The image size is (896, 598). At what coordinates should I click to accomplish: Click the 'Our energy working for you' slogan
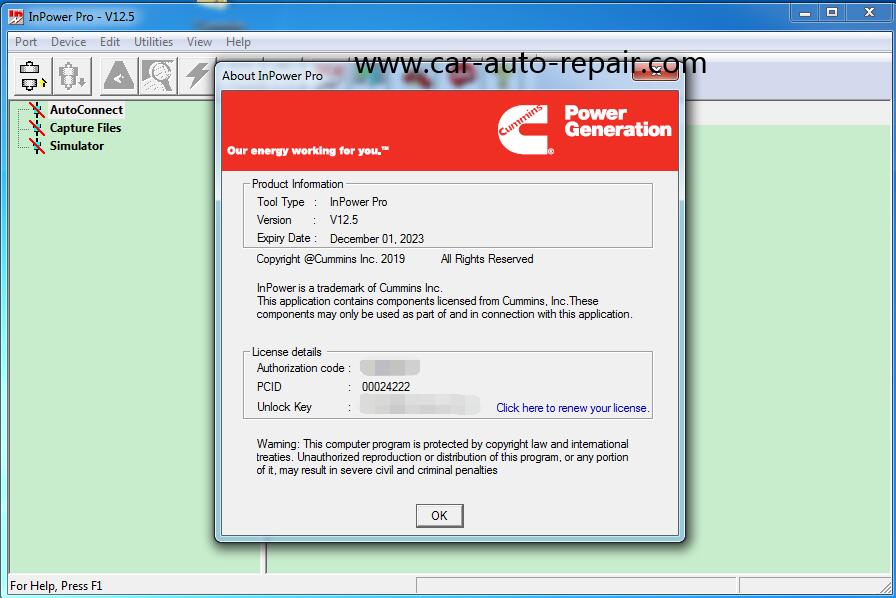(308, 151)
